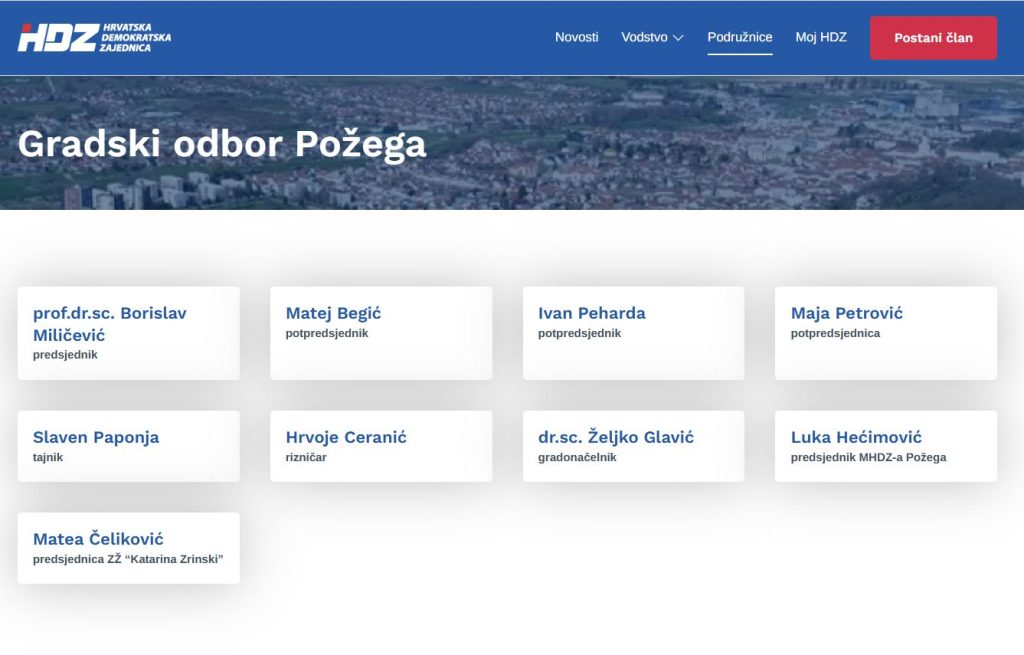1024x655 pixels.
Task: Open prof.dr.sc. Borislav Miličević card
Action: (129, 333)
